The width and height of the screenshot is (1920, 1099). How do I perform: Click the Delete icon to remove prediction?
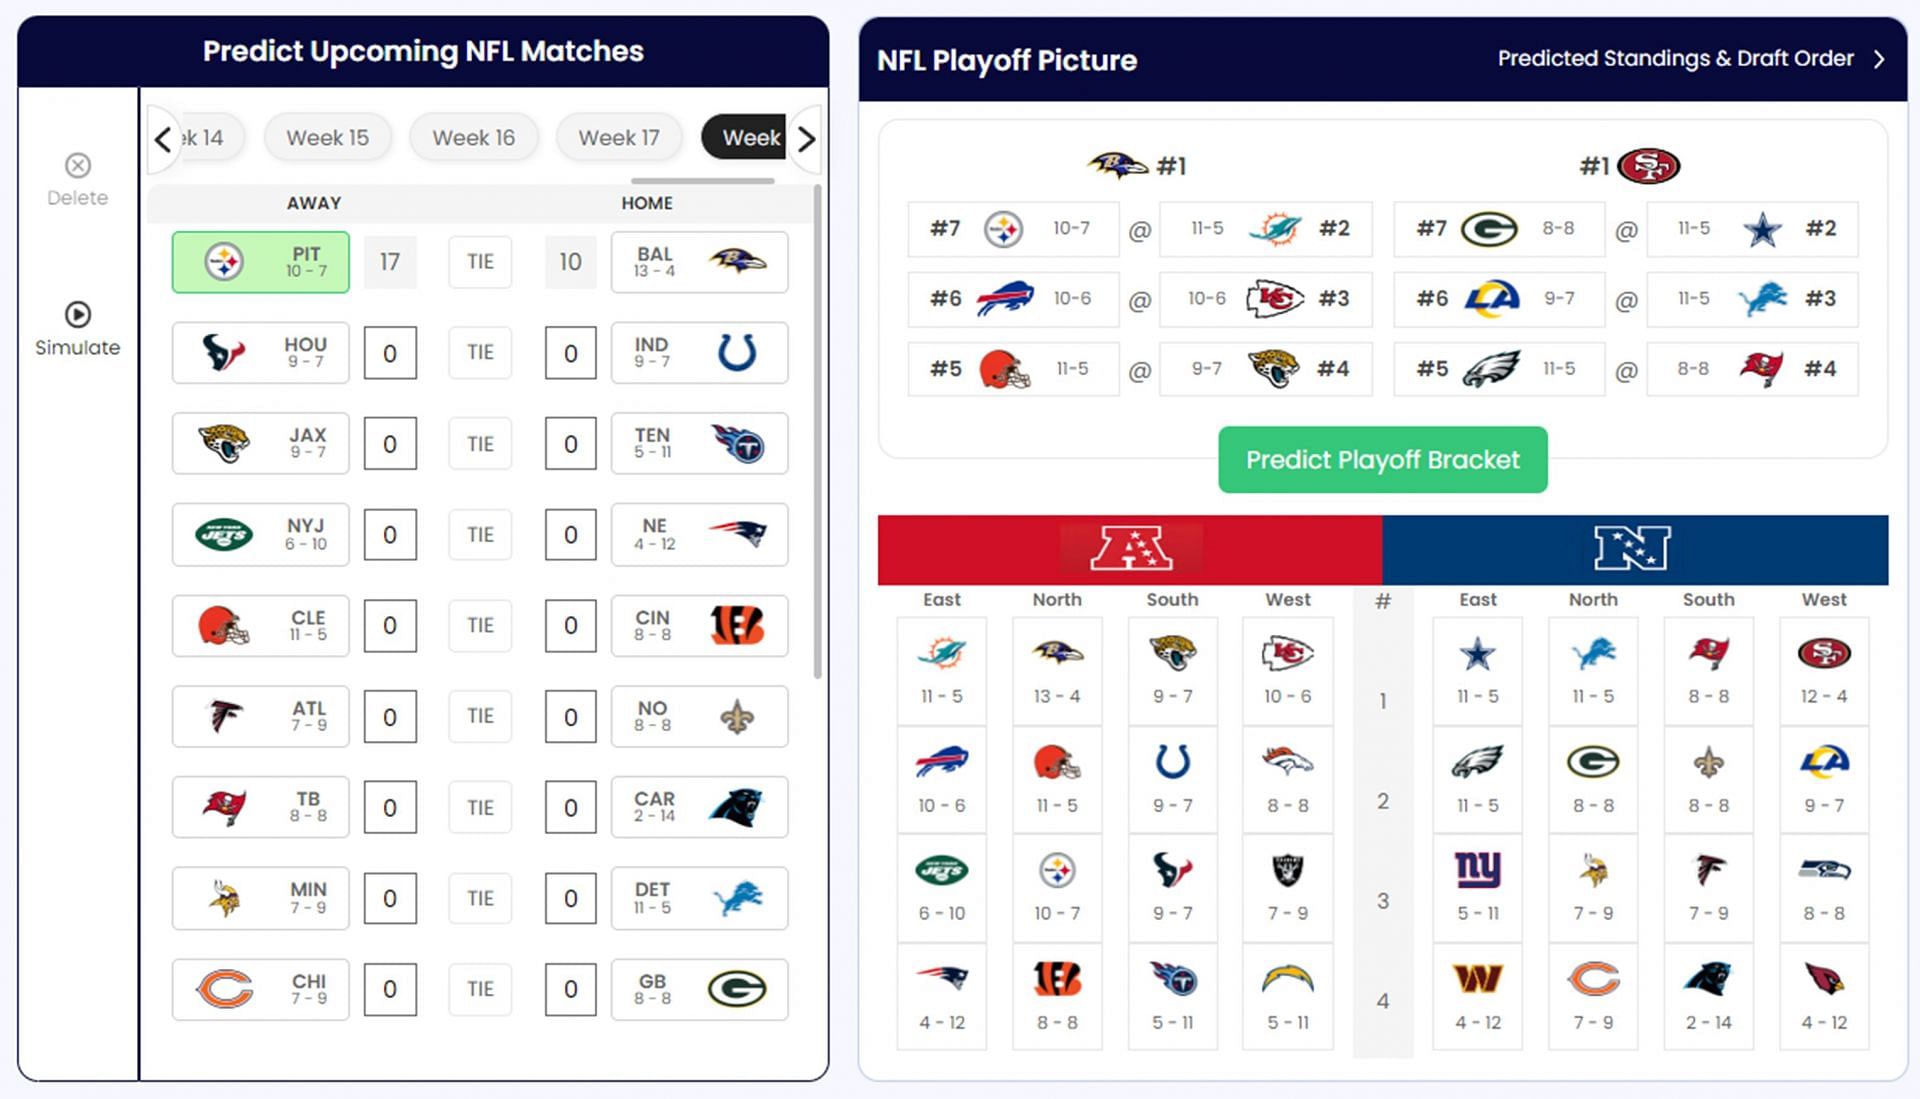[75, 165]
